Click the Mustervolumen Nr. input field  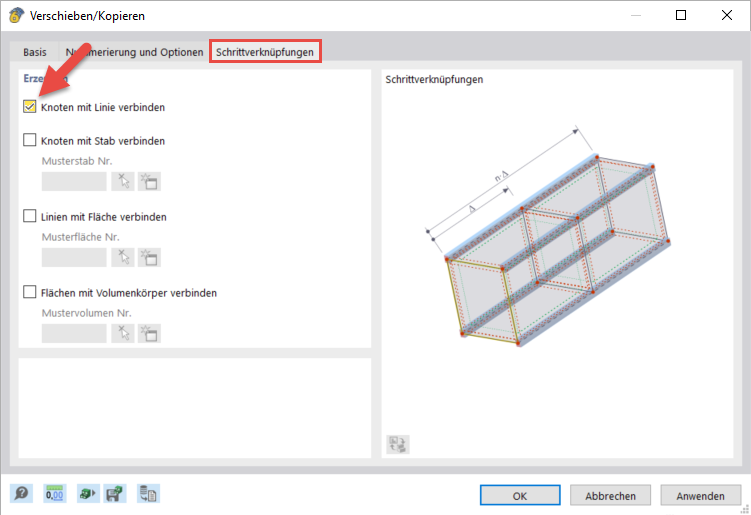click(74, 333)
